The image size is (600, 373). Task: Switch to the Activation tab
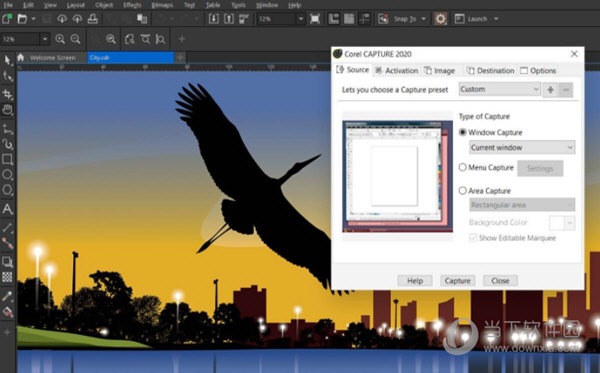tap(396, 71)
